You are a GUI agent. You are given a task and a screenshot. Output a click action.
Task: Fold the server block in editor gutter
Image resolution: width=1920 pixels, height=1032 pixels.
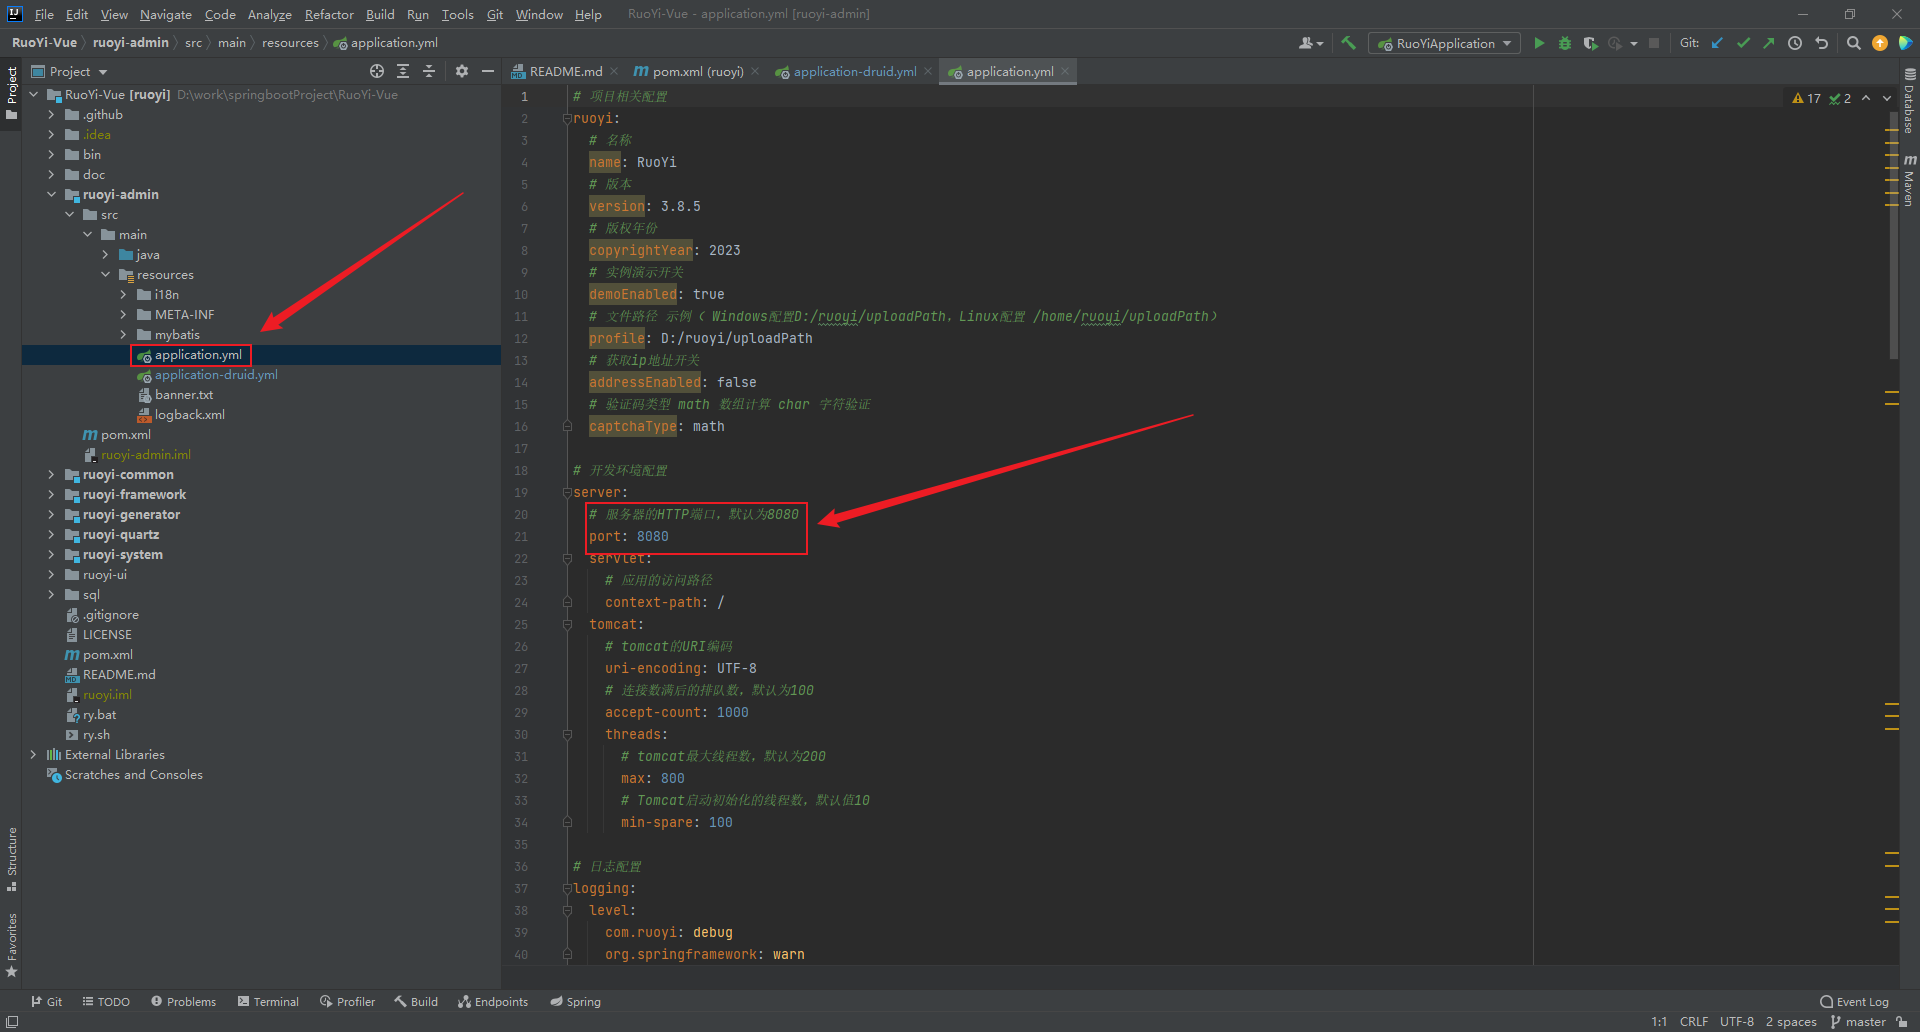tap(567, 492)
